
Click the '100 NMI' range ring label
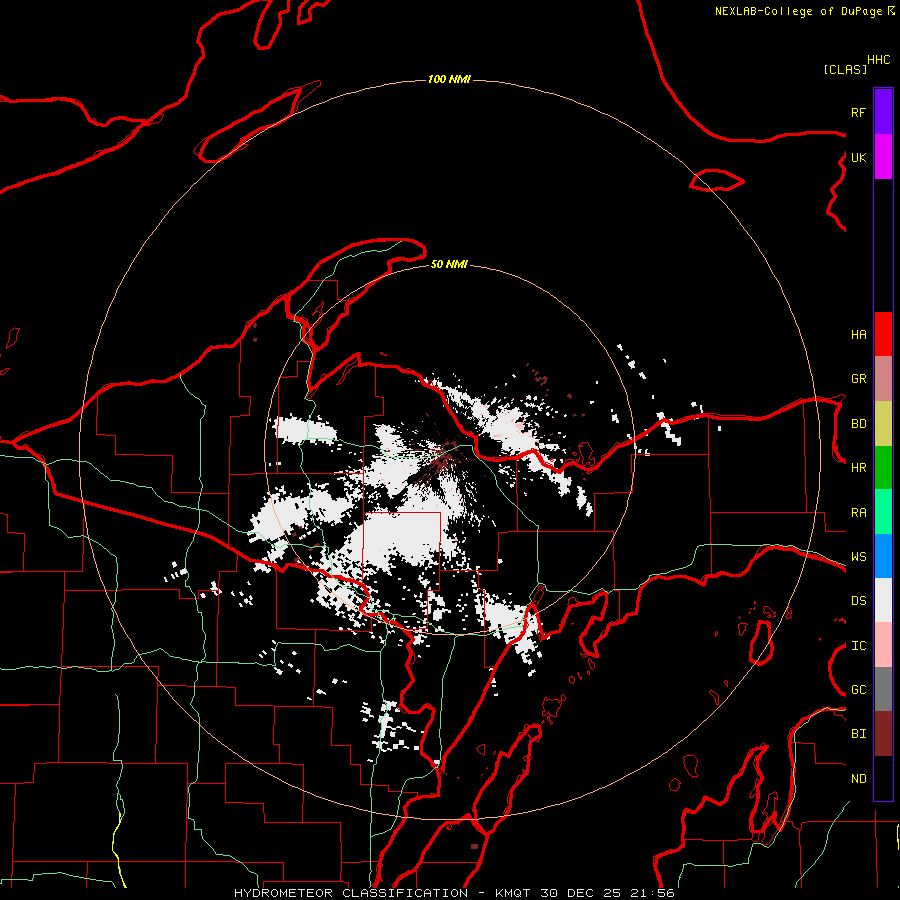(449, 79)
